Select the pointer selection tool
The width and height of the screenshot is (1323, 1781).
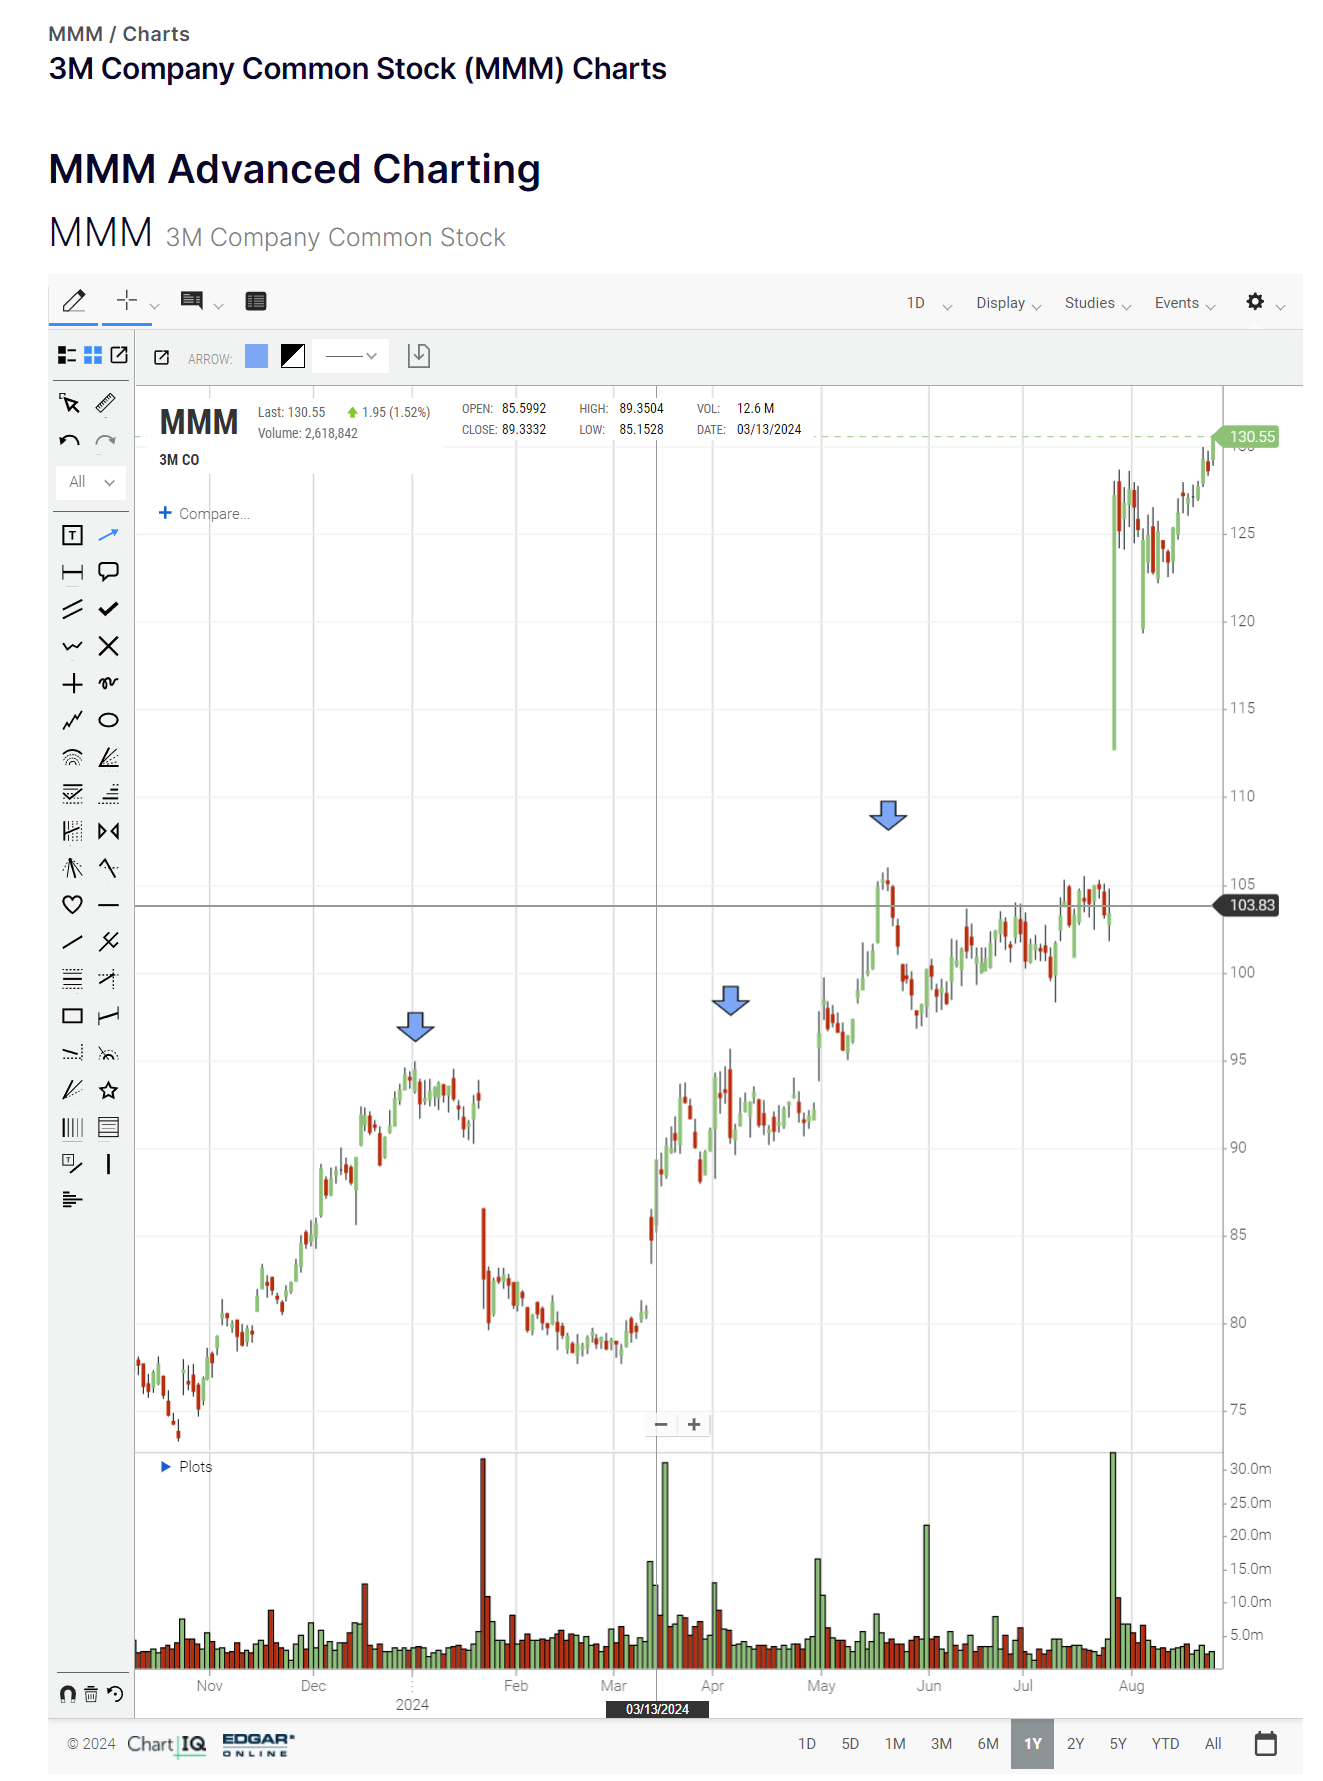(x=70, y=403)
